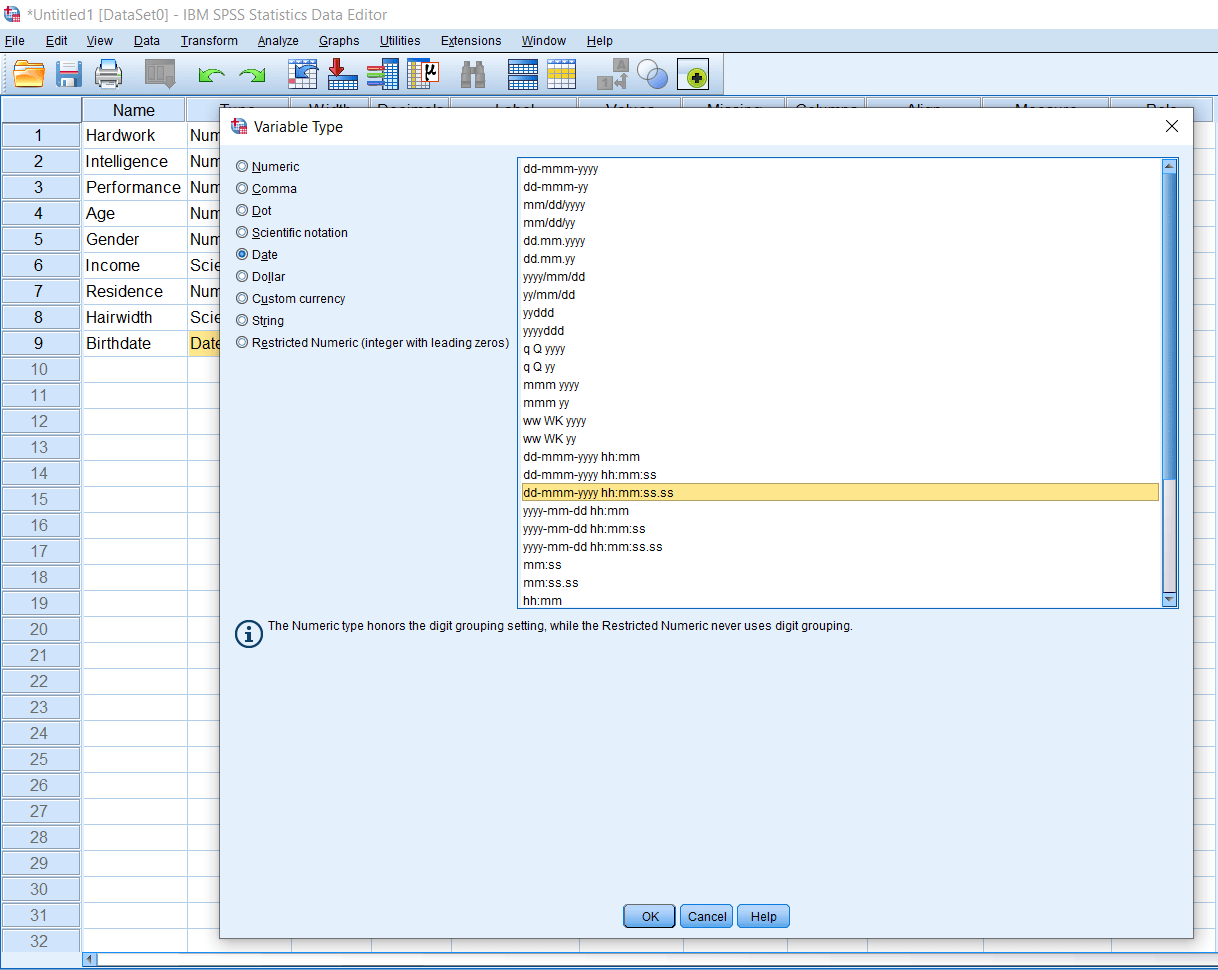
Task: Open the Transform menu
Action: [x=208, y=41]
